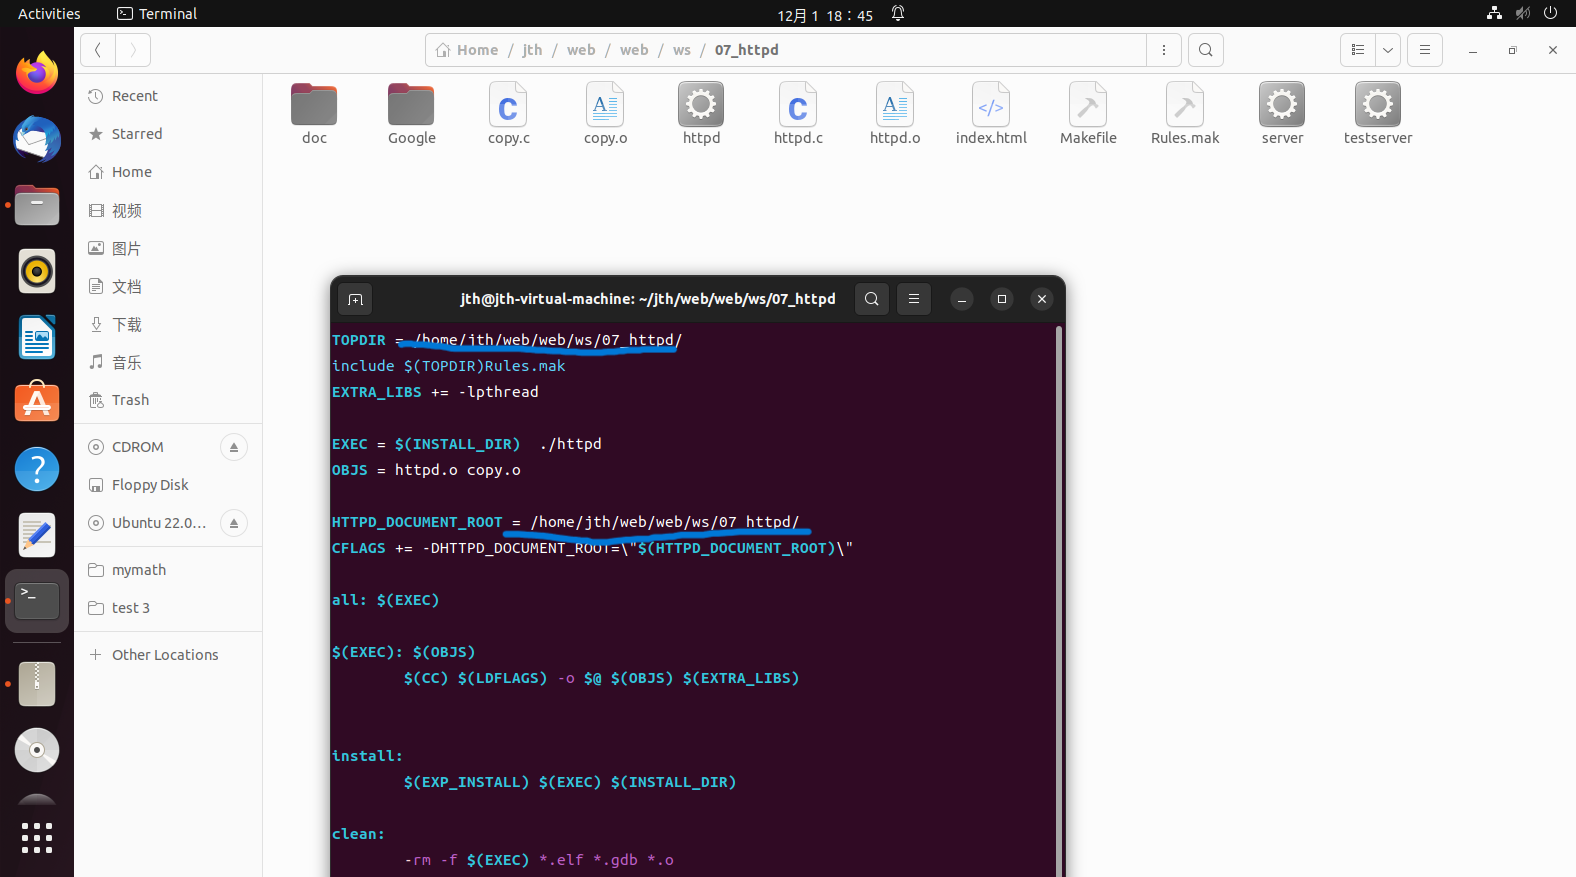The image size is (1576, 877).
Task: Open the system status menu
Action: coord(1522,14)
